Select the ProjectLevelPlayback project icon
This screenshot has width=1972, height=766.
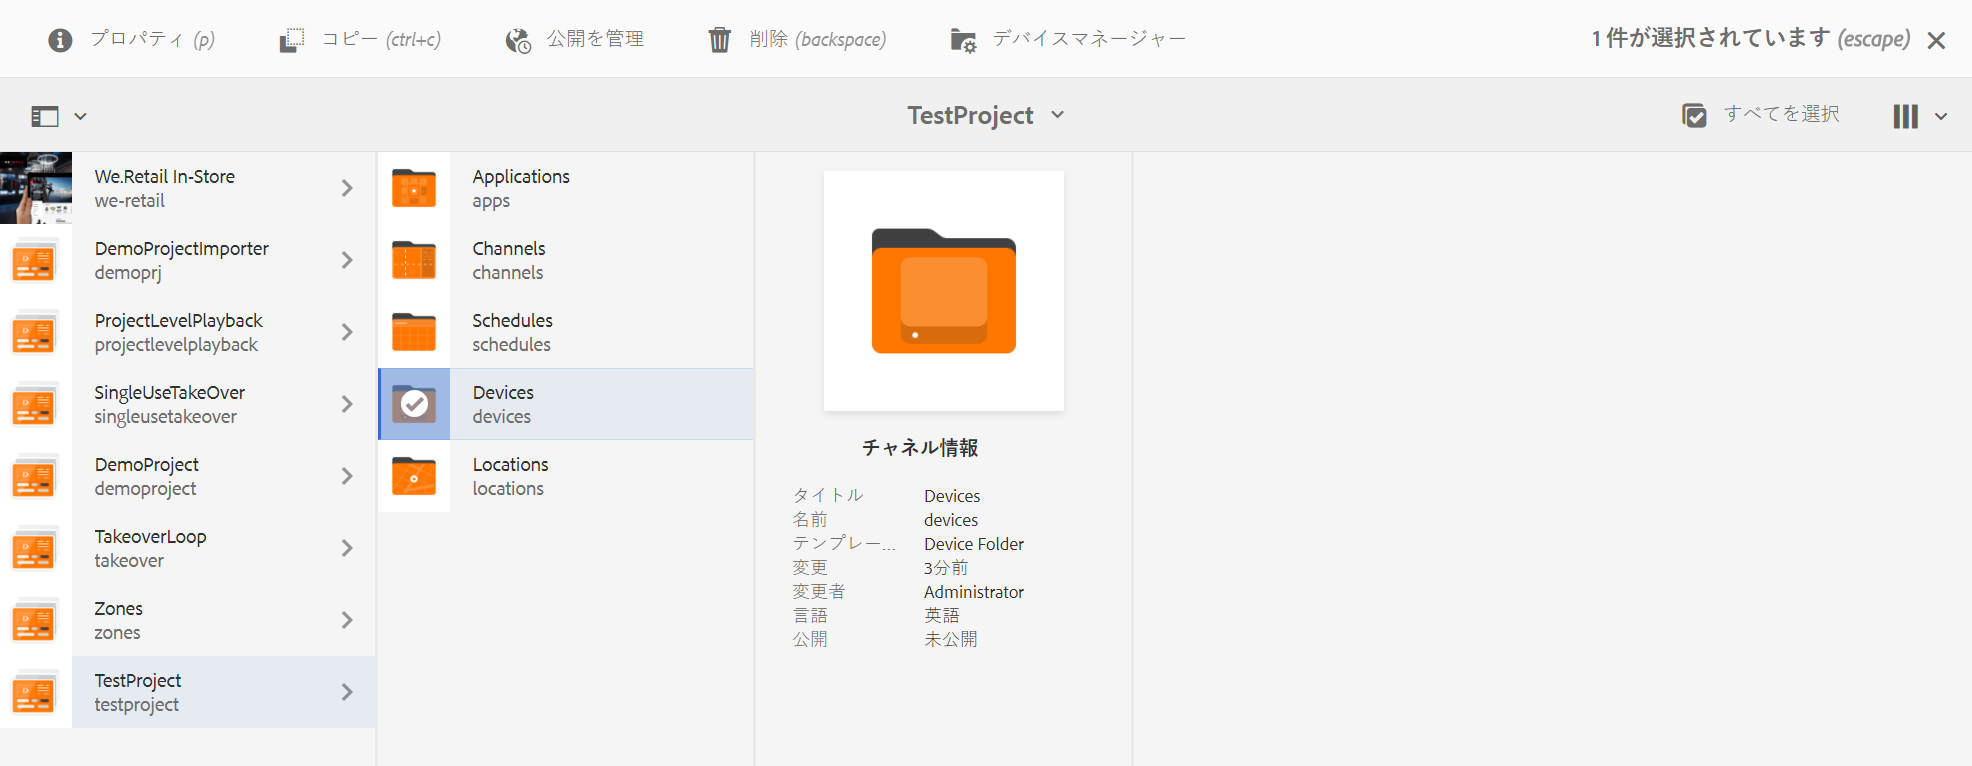pyautogui.click(x=34, y=333)
